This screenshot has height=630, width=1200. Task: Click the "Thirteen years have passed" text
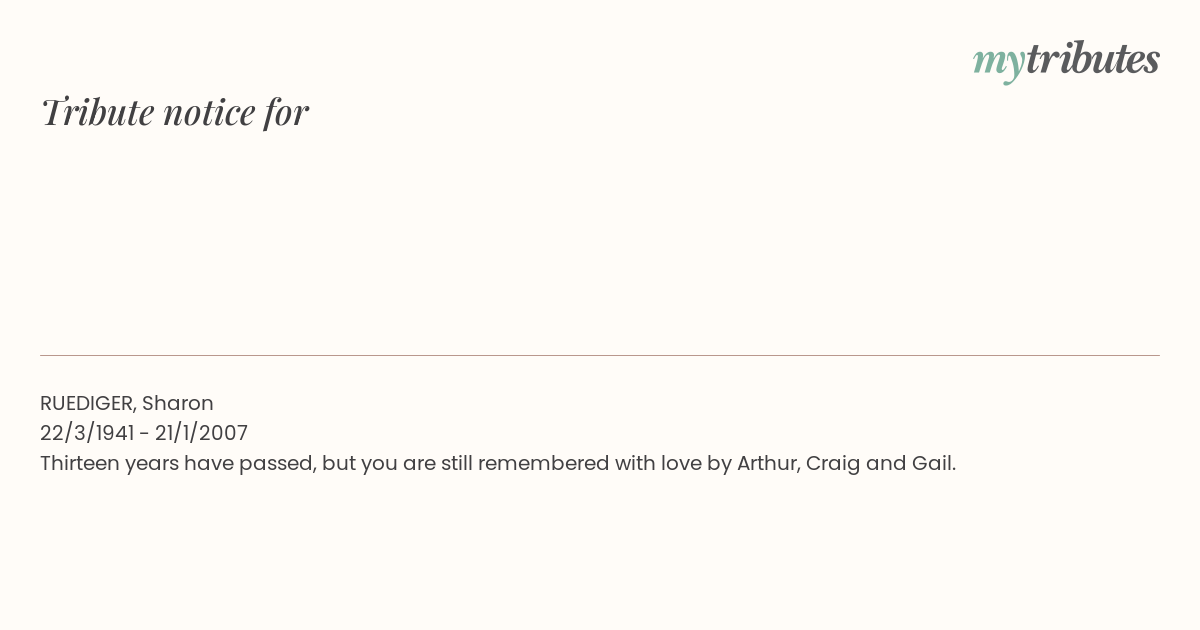tap(178, 463)
